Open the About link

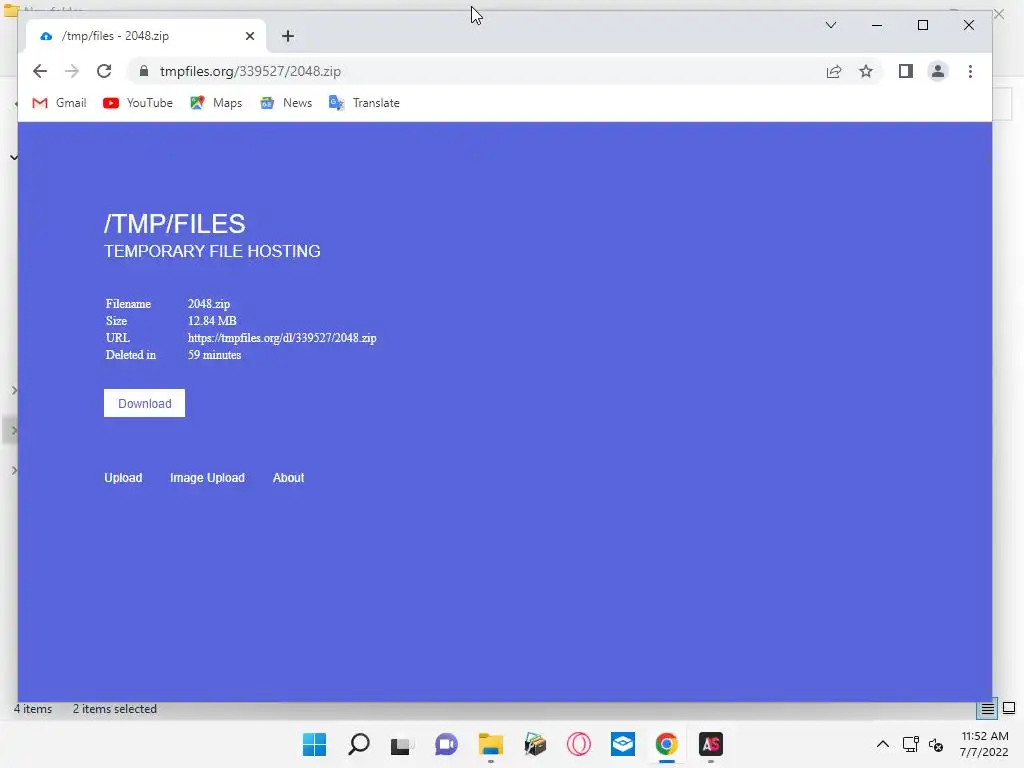coord(288,477)
